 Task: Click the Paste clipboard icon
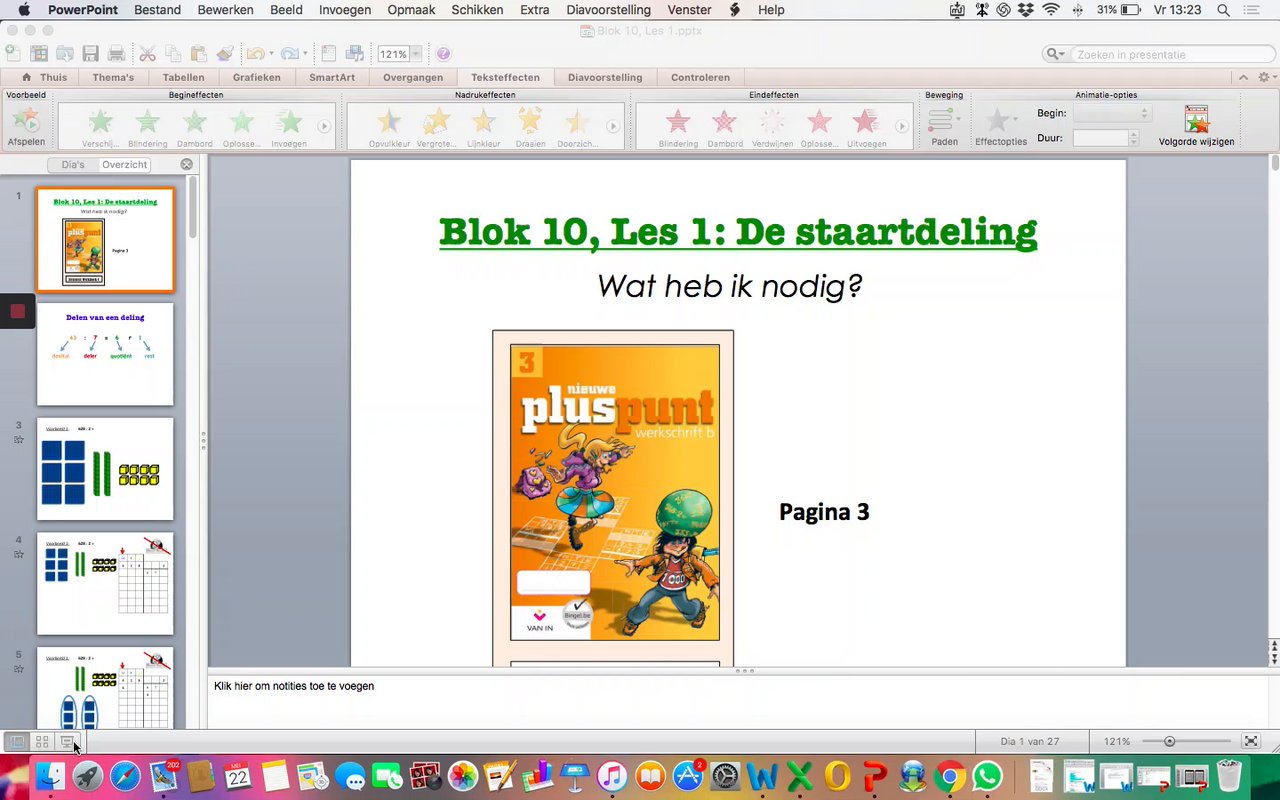tap(198, 53)
